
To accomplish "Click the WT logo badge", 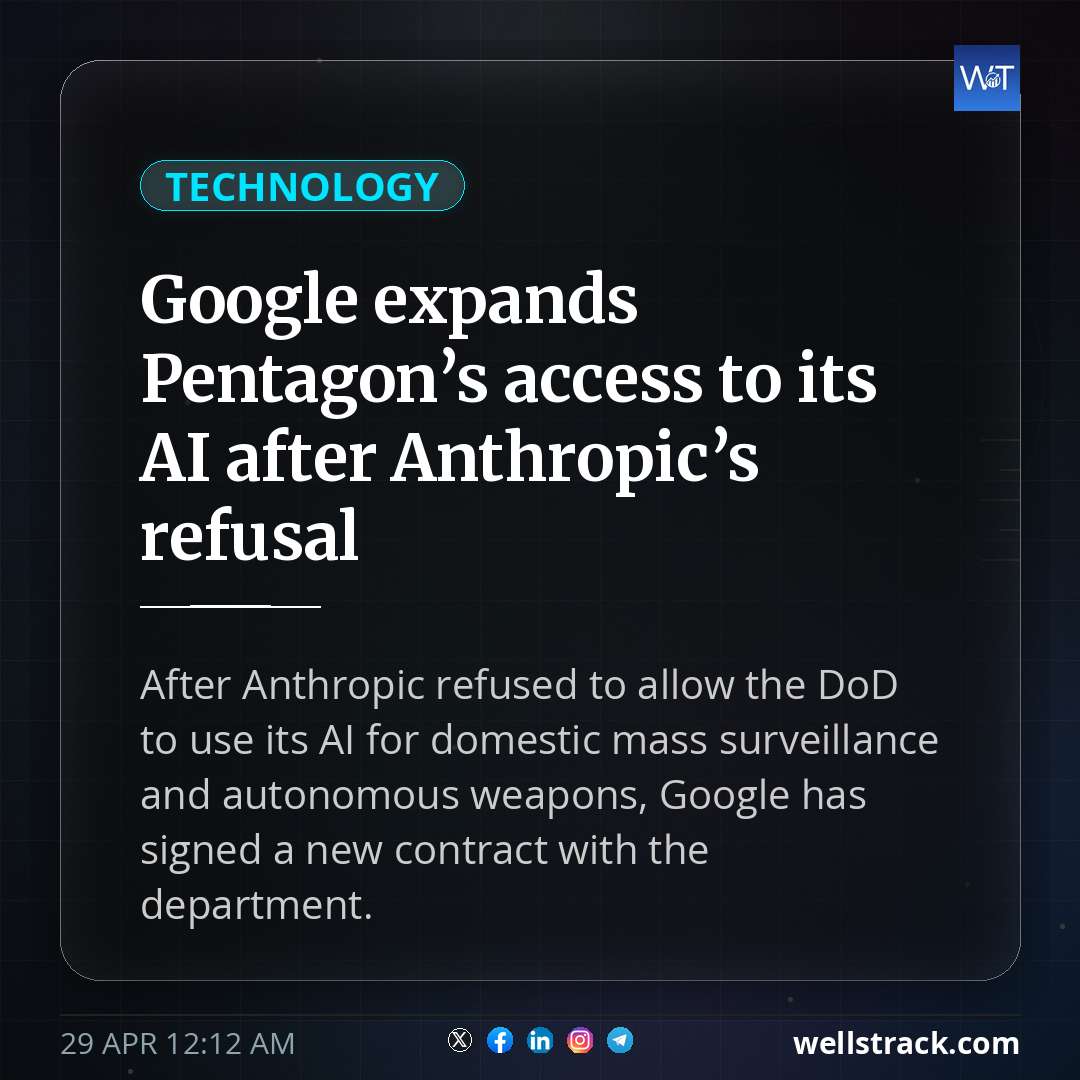I will [986, 78].
